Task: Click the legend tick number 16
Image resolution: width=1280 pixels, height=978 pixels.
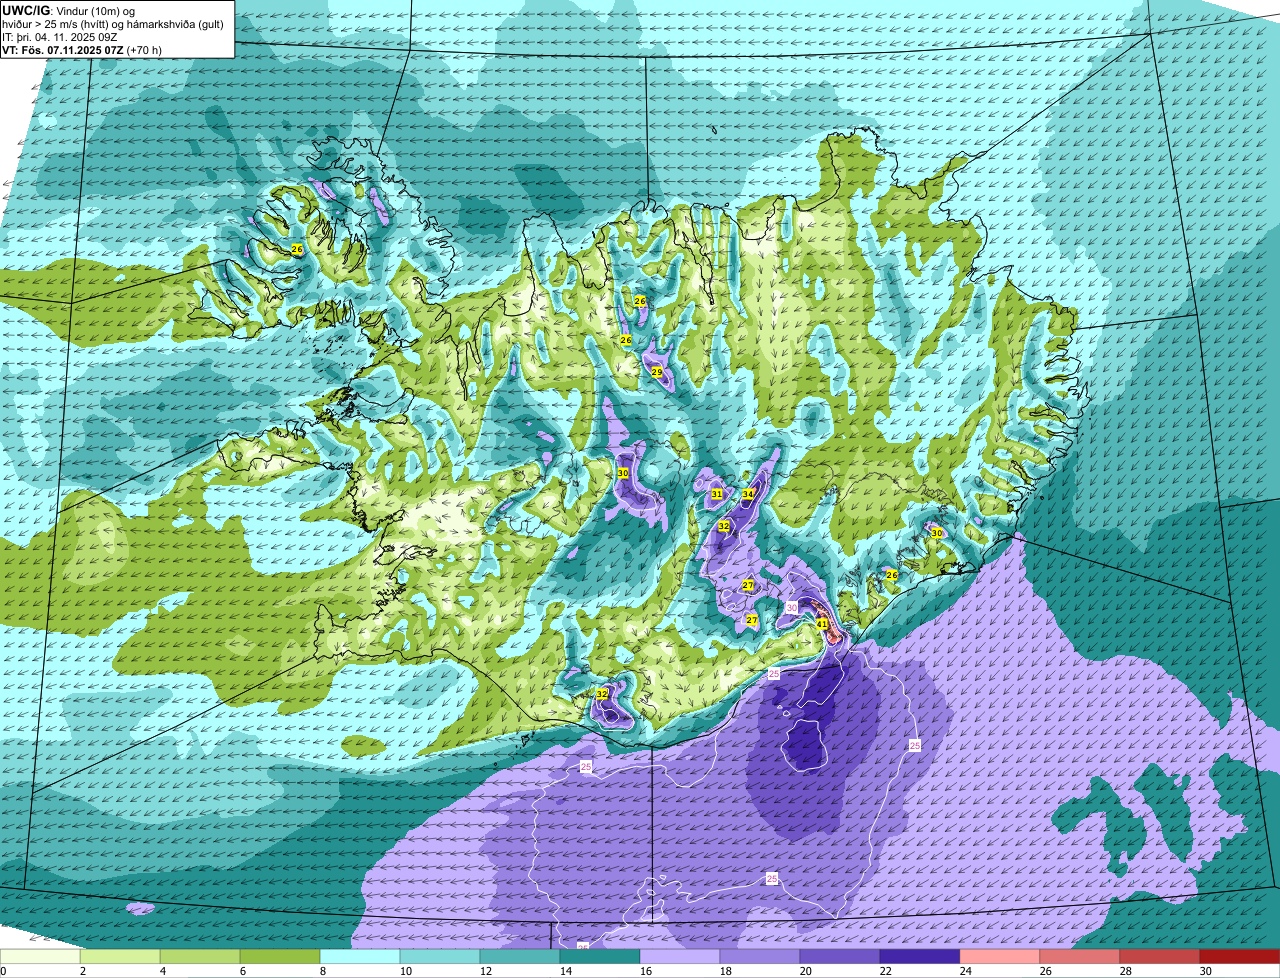Action: tap(646, 971)
